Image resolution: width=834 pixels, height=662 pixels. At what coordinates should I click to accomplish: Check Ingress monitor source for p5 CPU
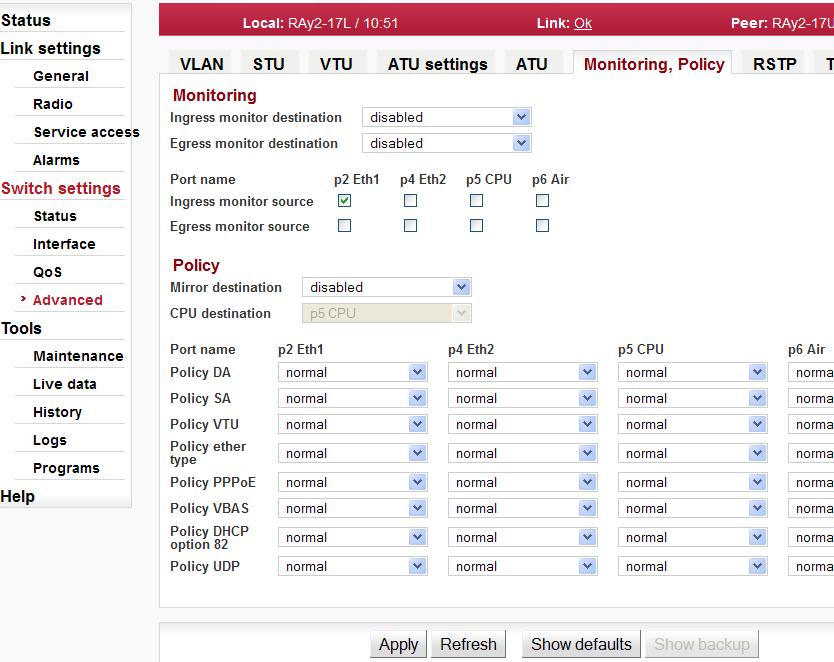tap(476, 200)
